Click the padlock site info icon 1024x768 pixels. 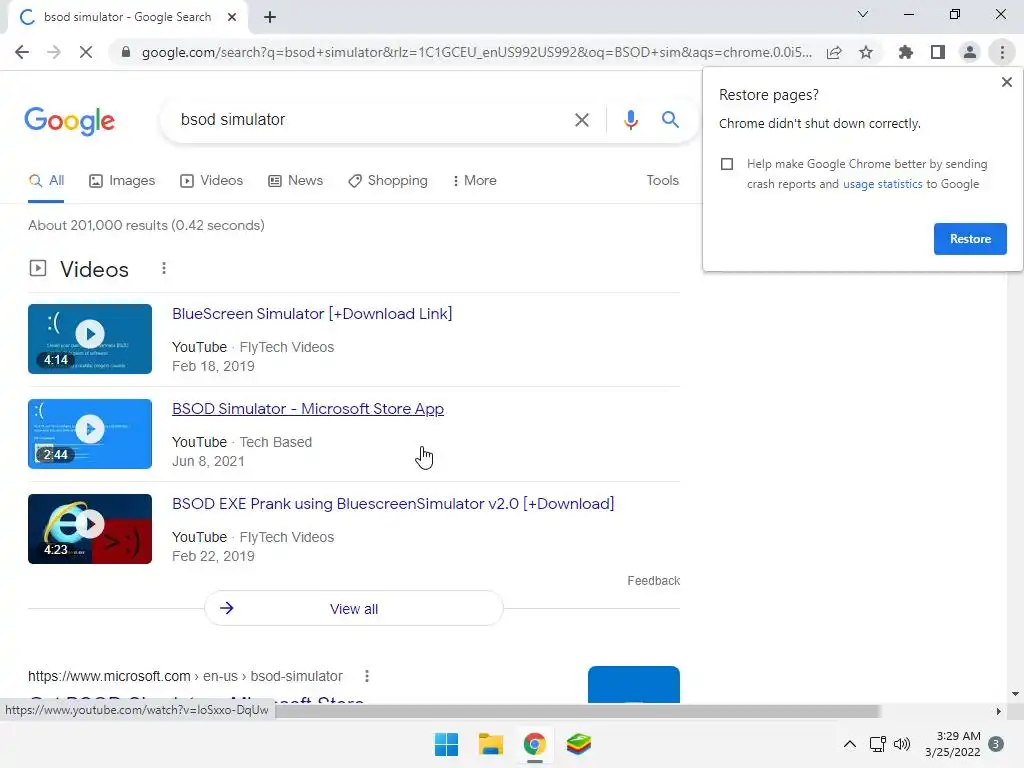(126, 52)
